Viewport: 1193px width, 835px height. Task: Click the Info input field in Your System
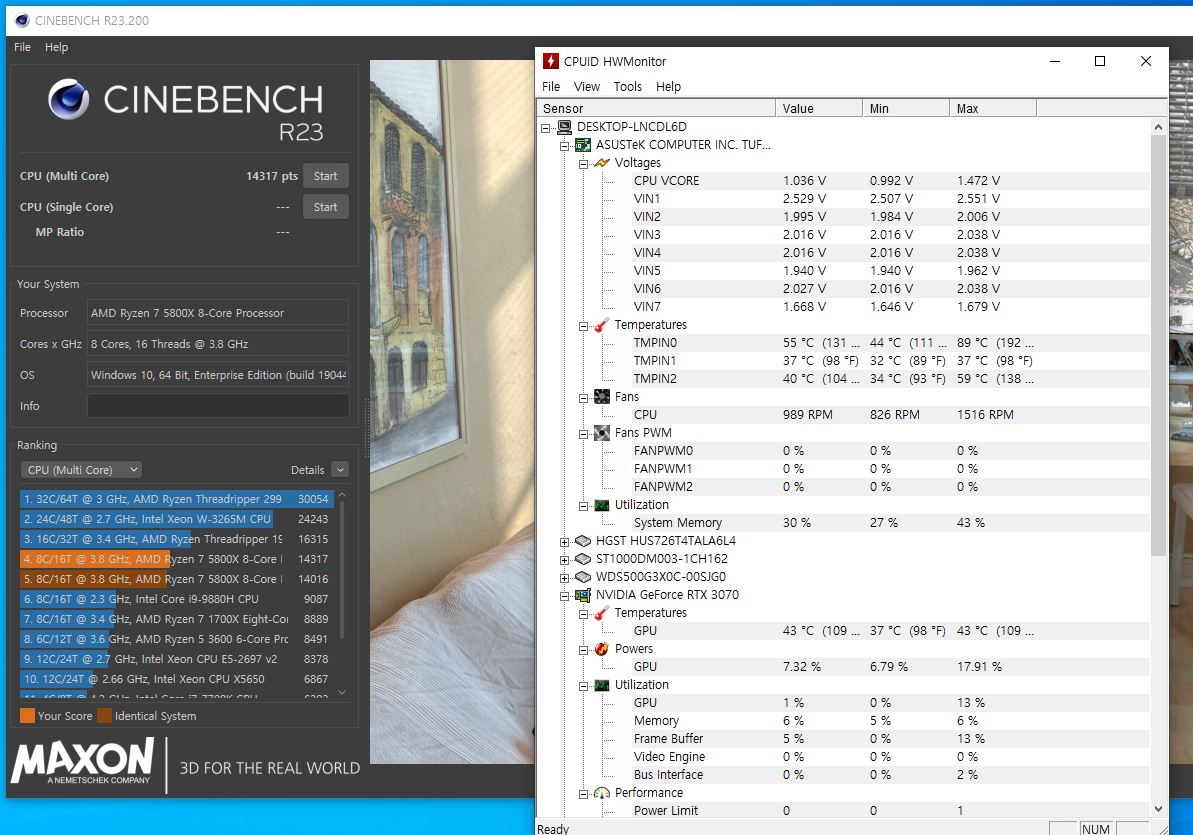[218, 406]
